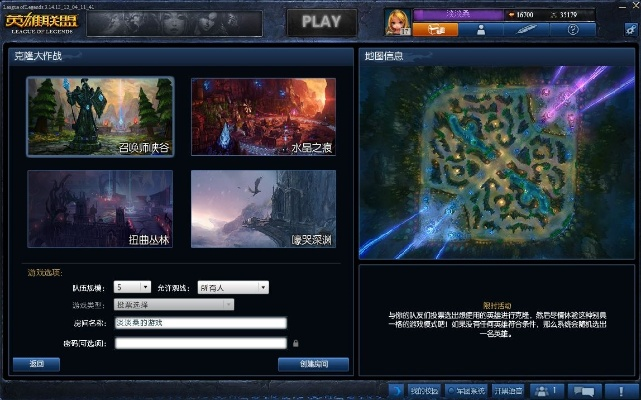Open the feather quill icon tab
The image size is (641, 400).
point(527,30)
